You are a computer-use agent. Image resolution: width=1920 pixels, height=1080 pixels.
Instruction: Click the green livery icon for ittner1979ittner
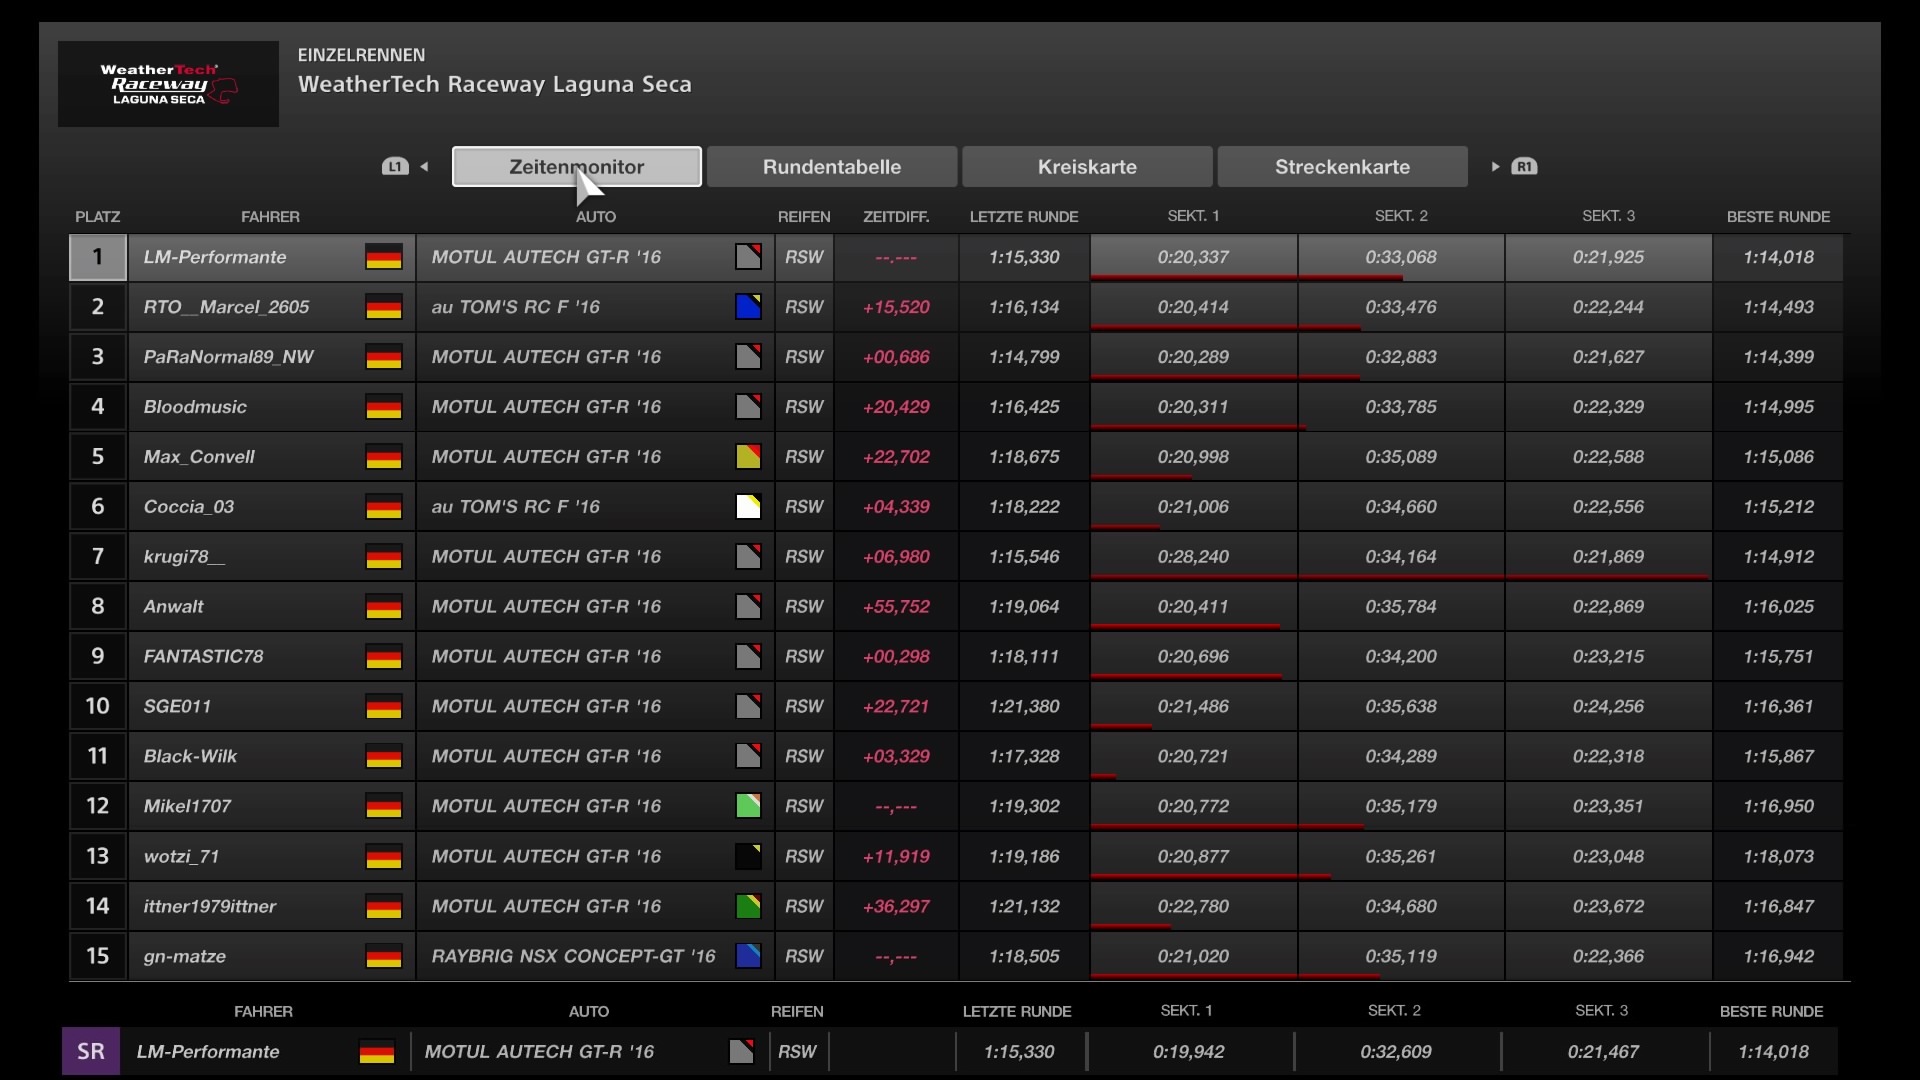748,906
